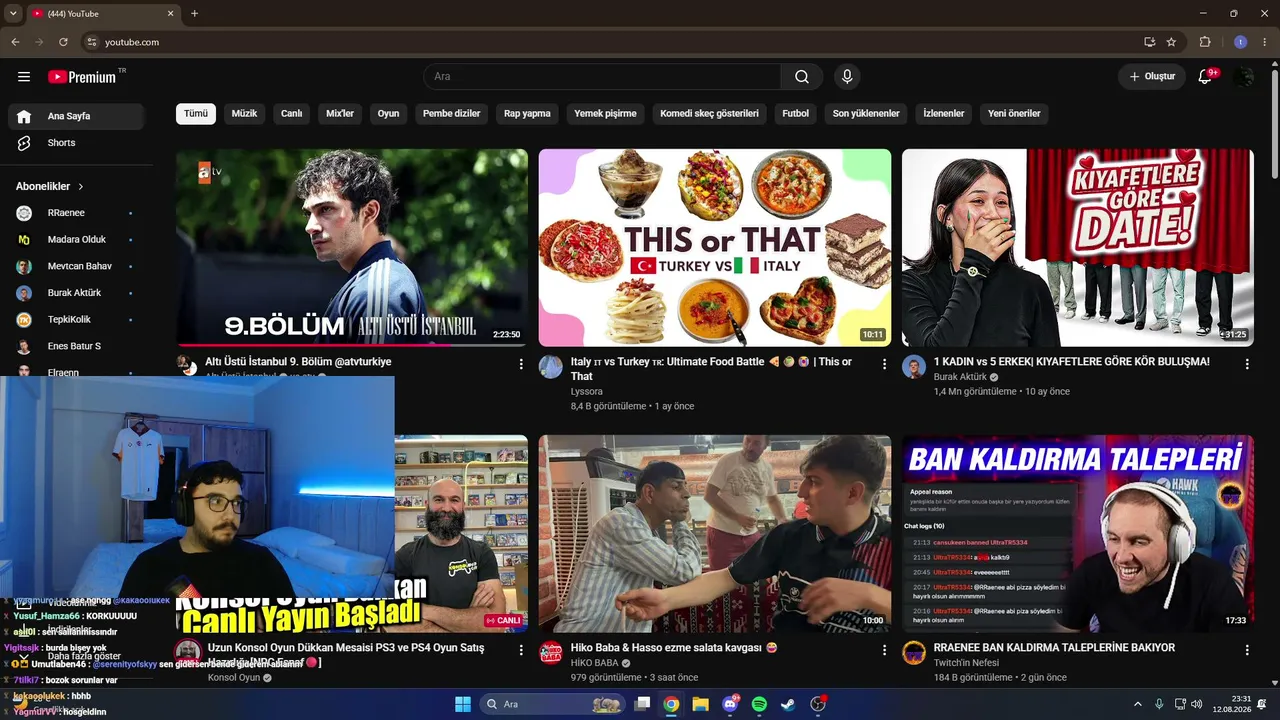1280x720 pixels.
Task: Click the Oluştur create button
Action: pos(1152,77)
